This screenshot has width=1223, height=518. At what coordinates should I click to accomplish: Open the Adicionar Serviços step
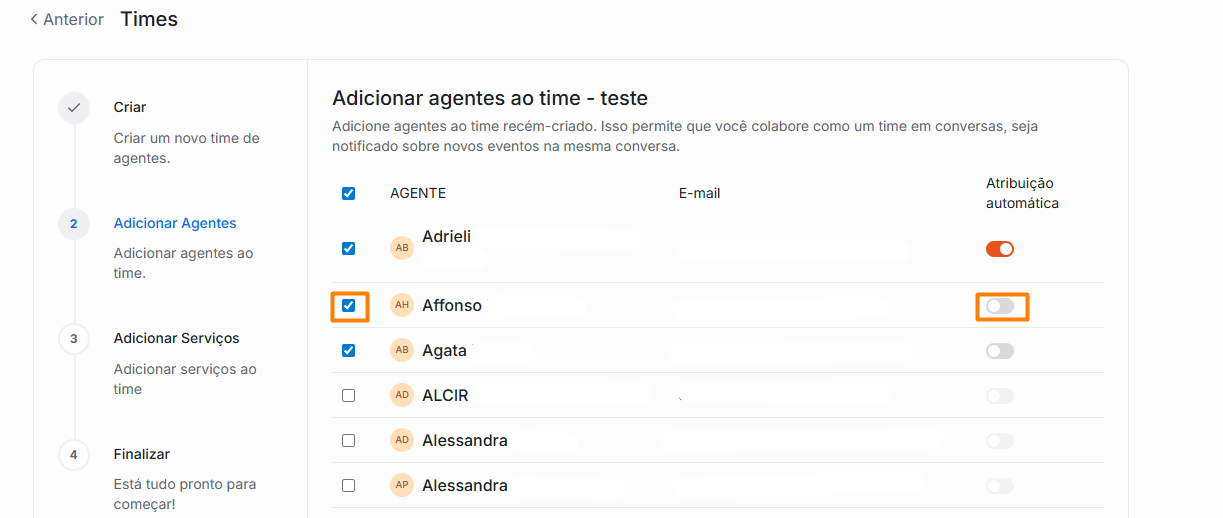176,338
